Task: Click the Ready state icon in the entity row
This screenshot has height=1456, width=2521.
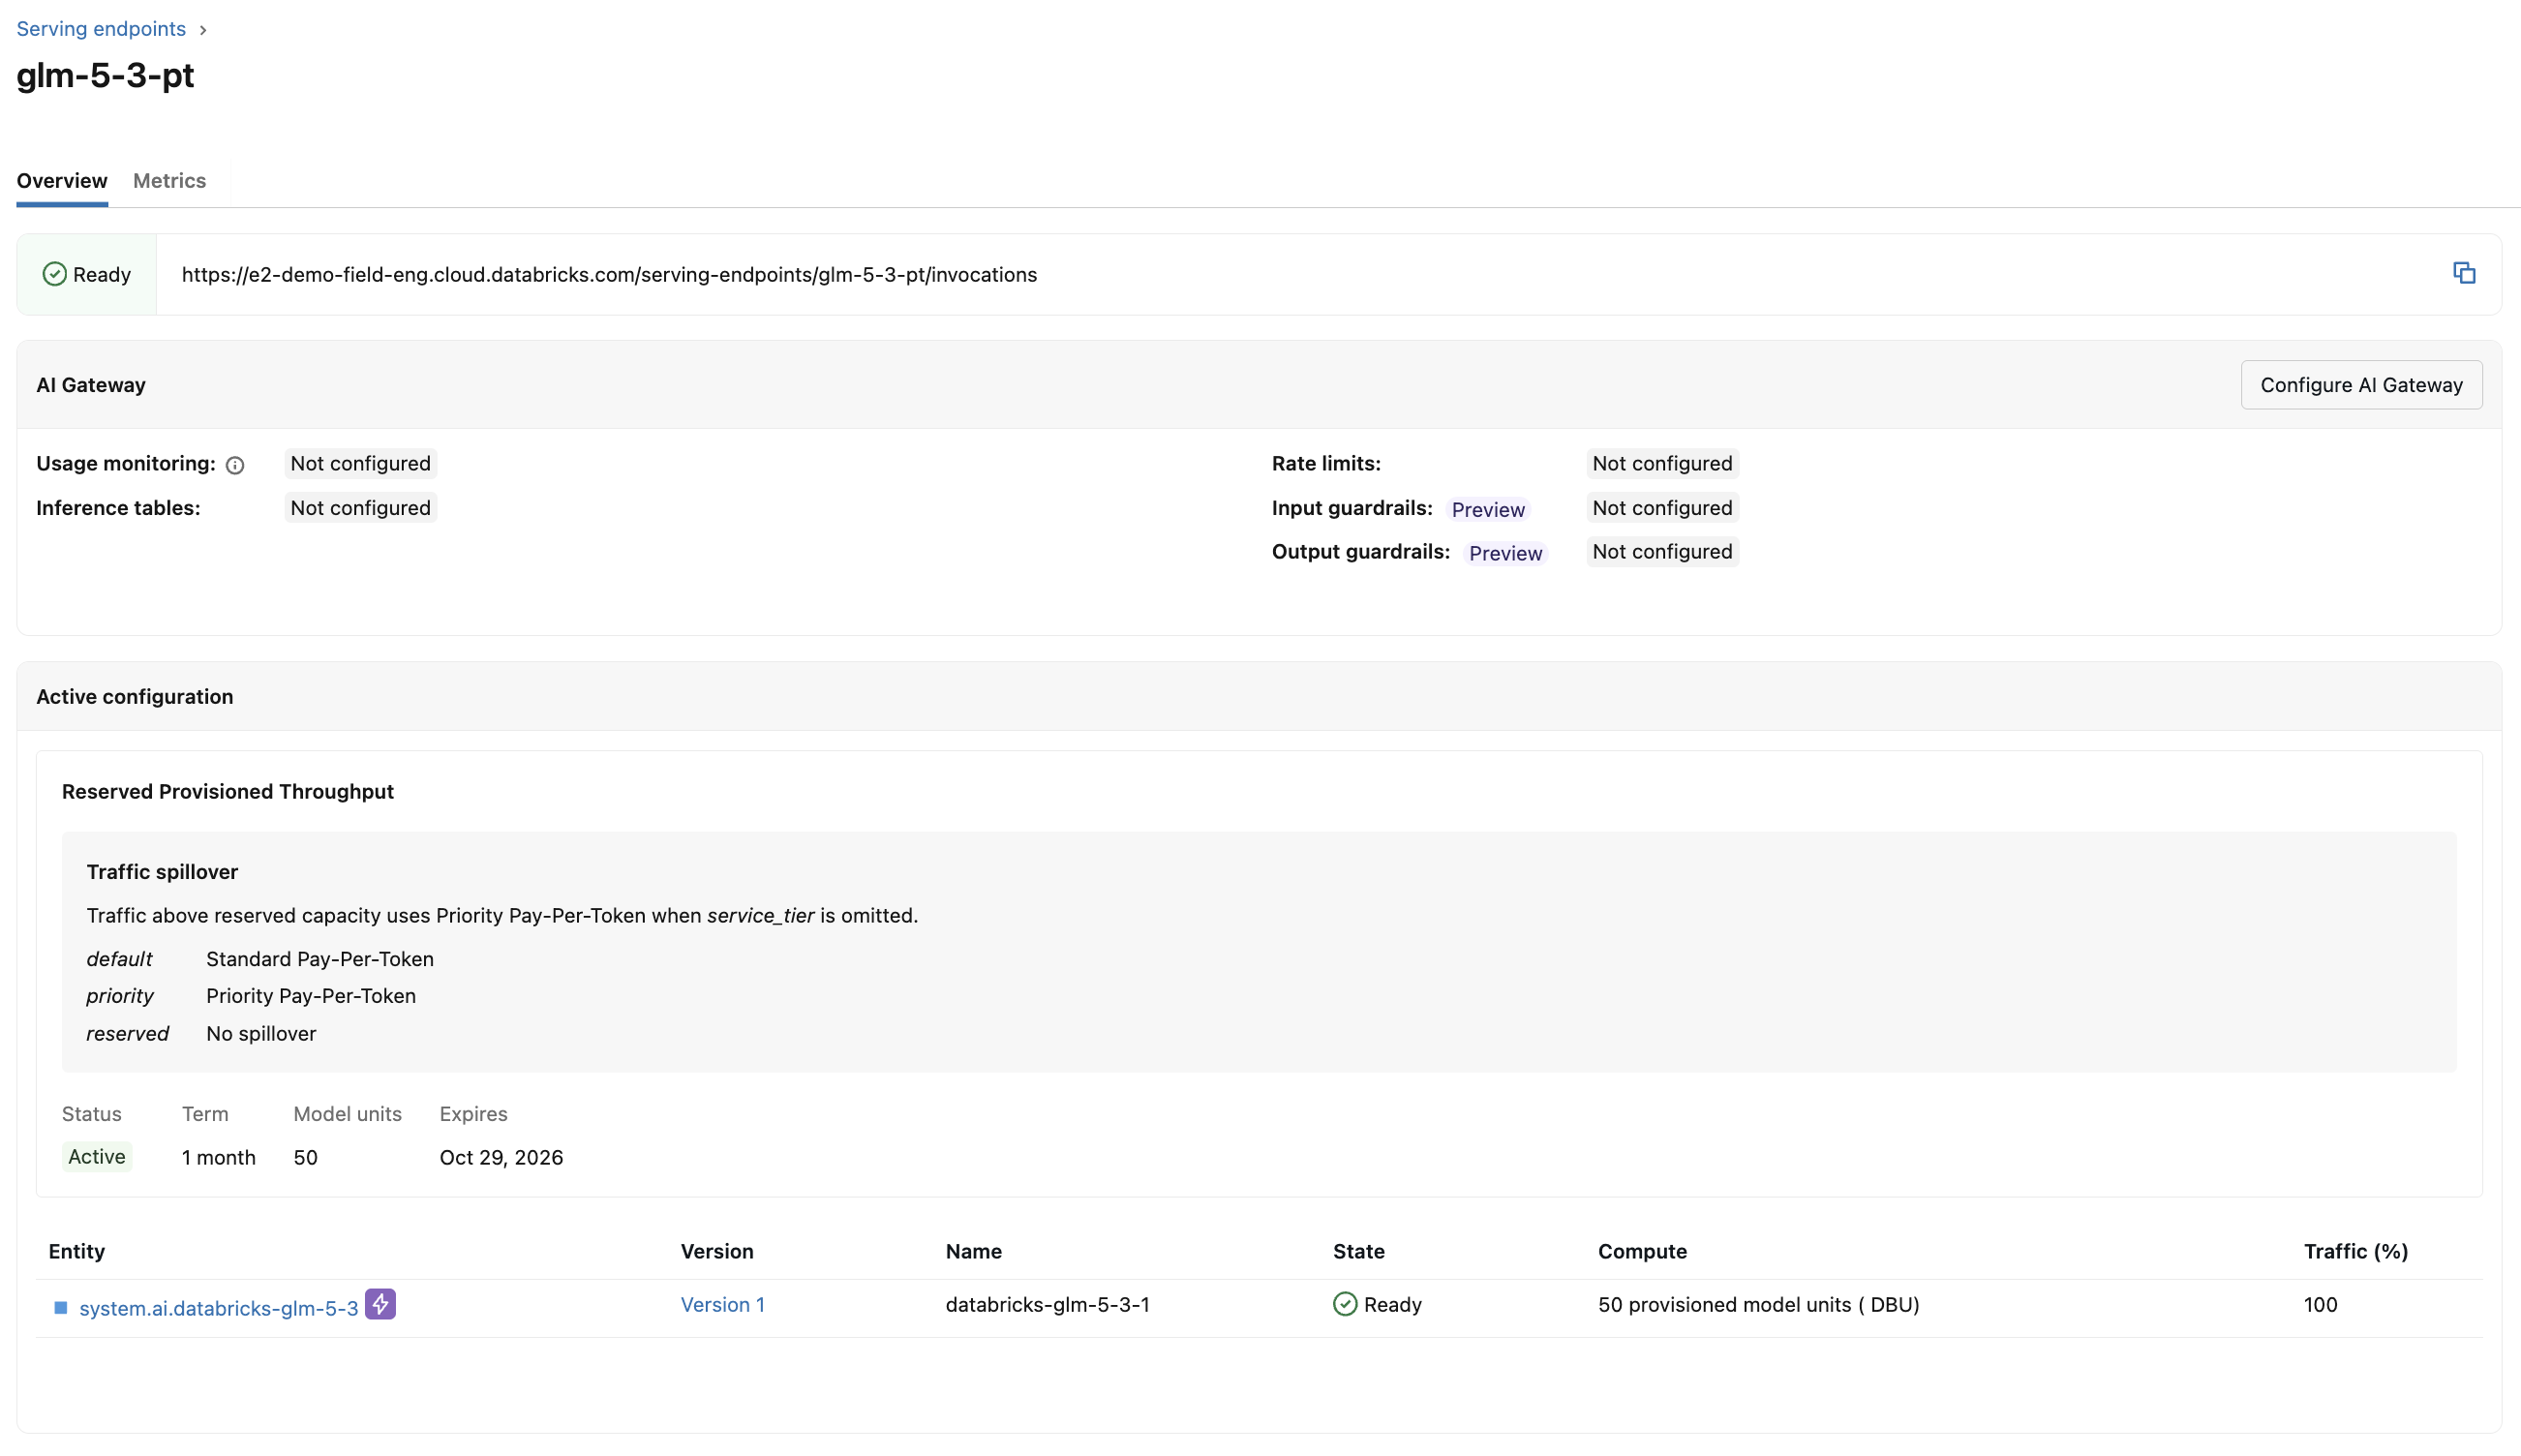Action: click(1345, 1304)
